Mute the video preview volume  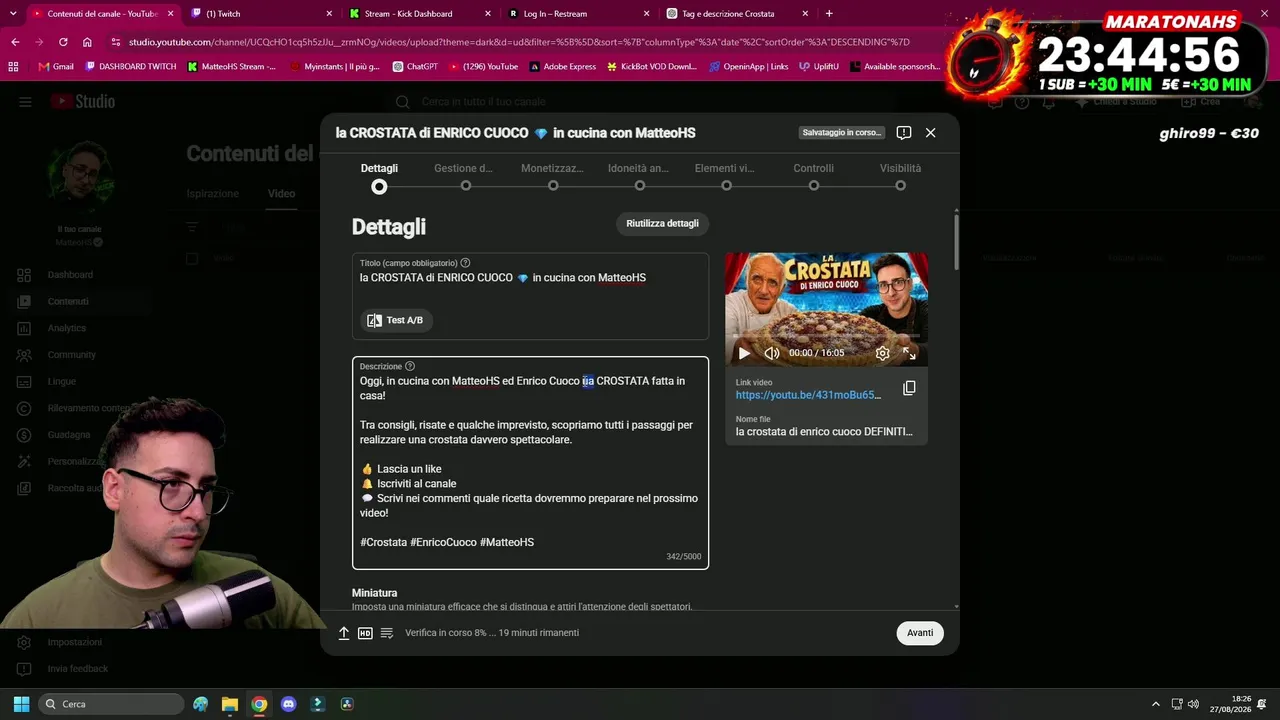tap(771, 353)
